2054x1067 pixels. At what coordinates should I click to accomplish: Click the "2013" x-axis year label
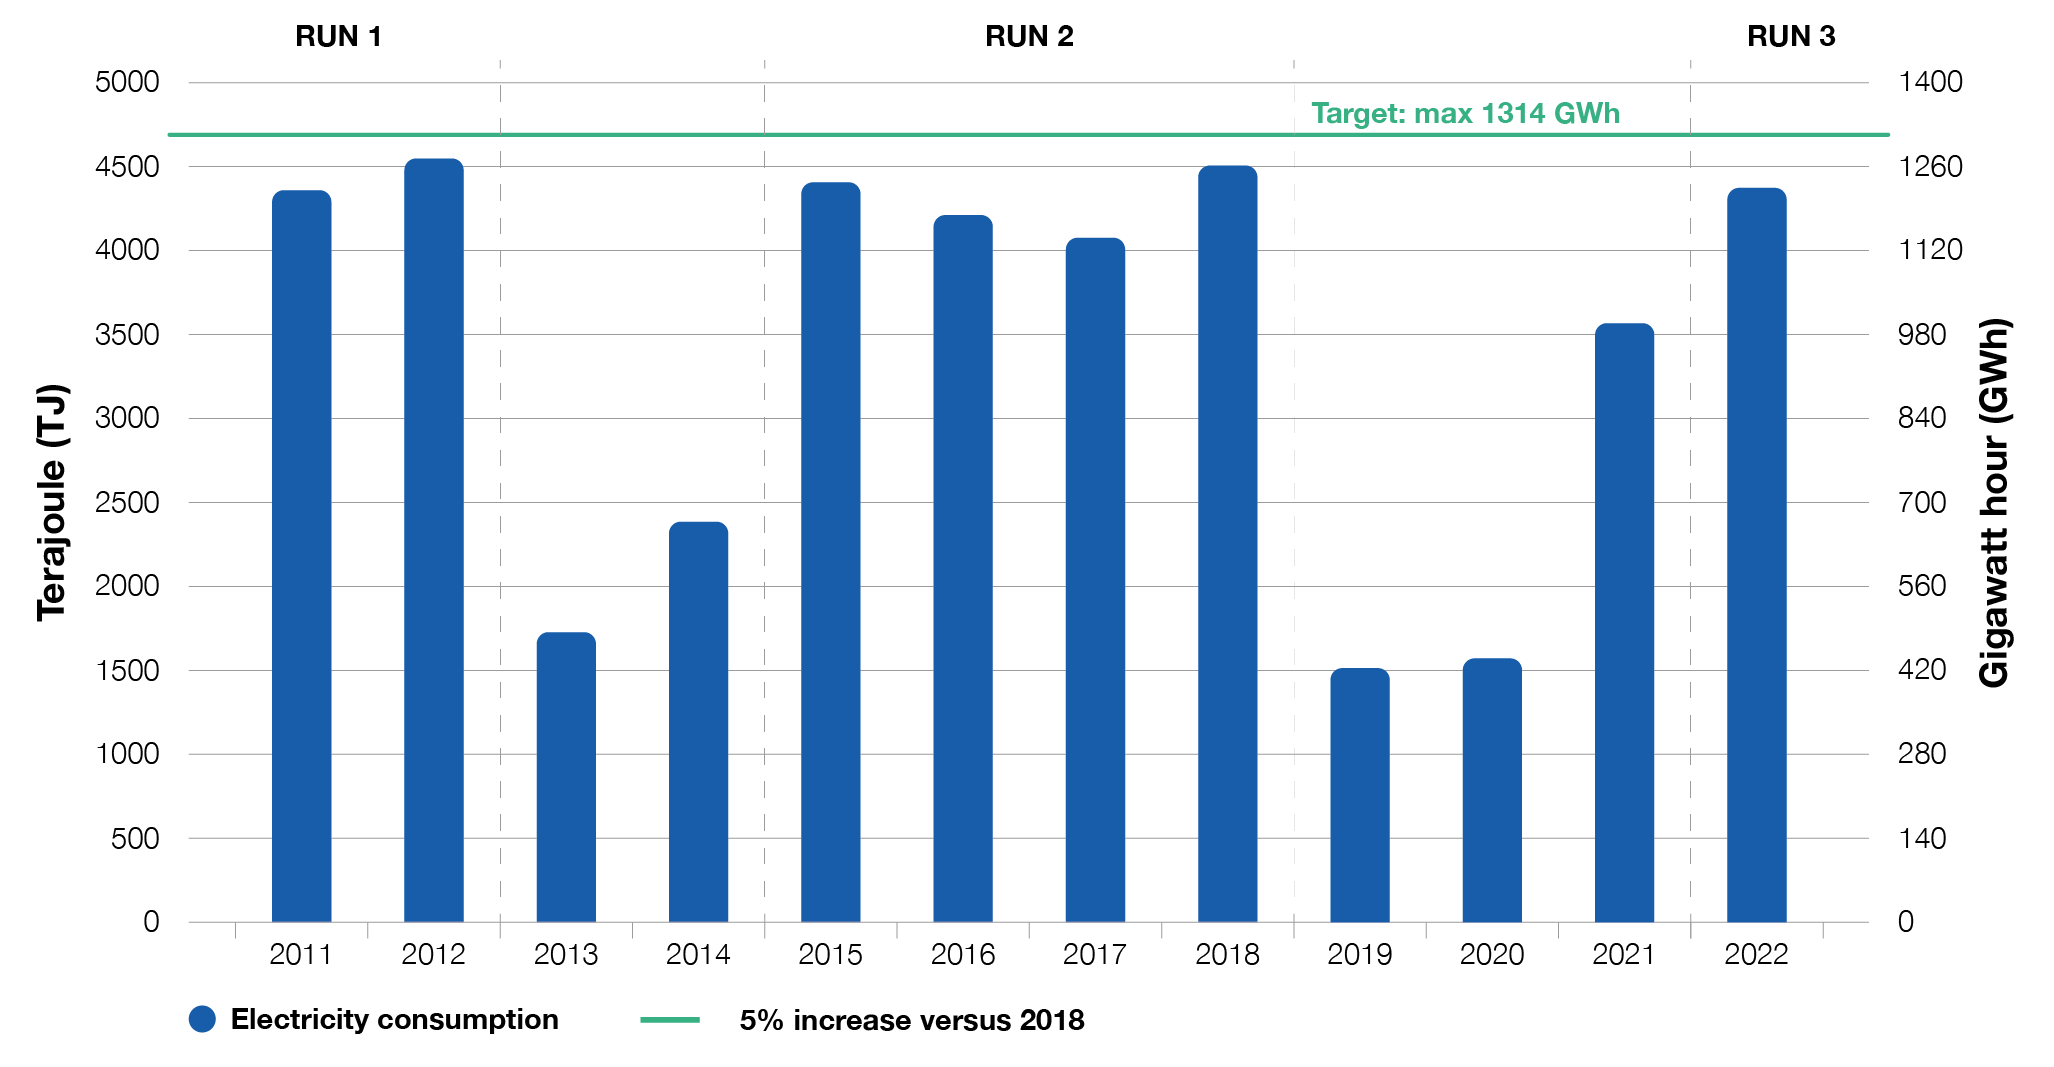pyautogui.click(x=566, y=954)
